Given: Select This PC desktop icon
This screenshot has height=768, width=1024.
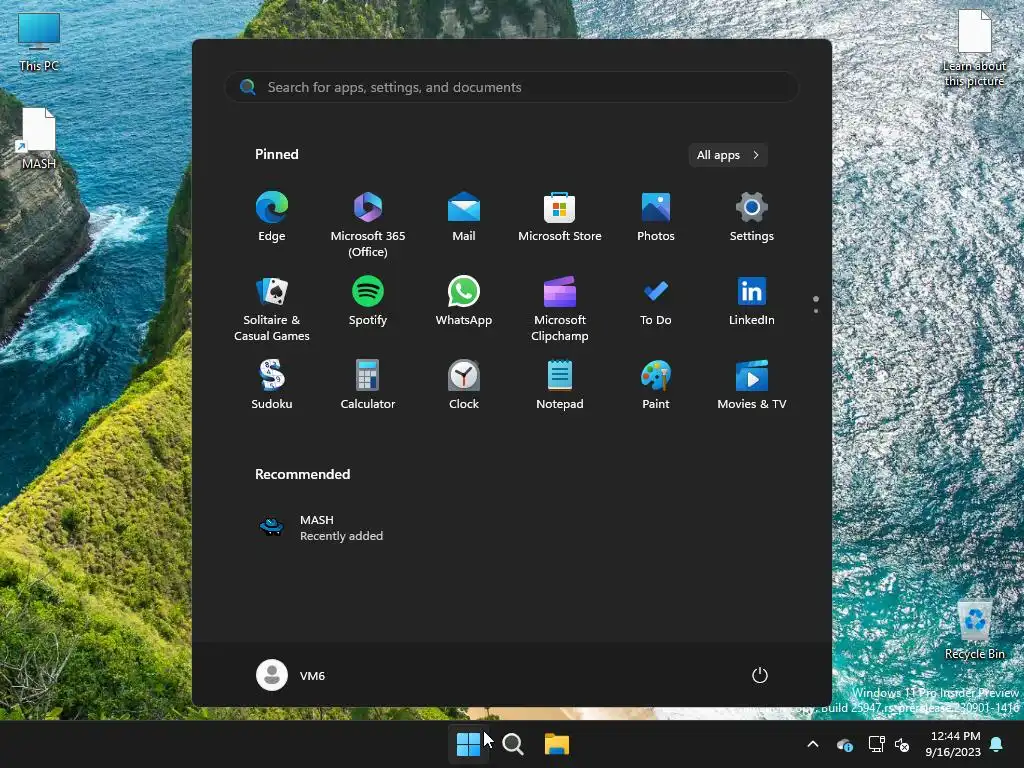Looking at the screenshot, I should (39, 42).
